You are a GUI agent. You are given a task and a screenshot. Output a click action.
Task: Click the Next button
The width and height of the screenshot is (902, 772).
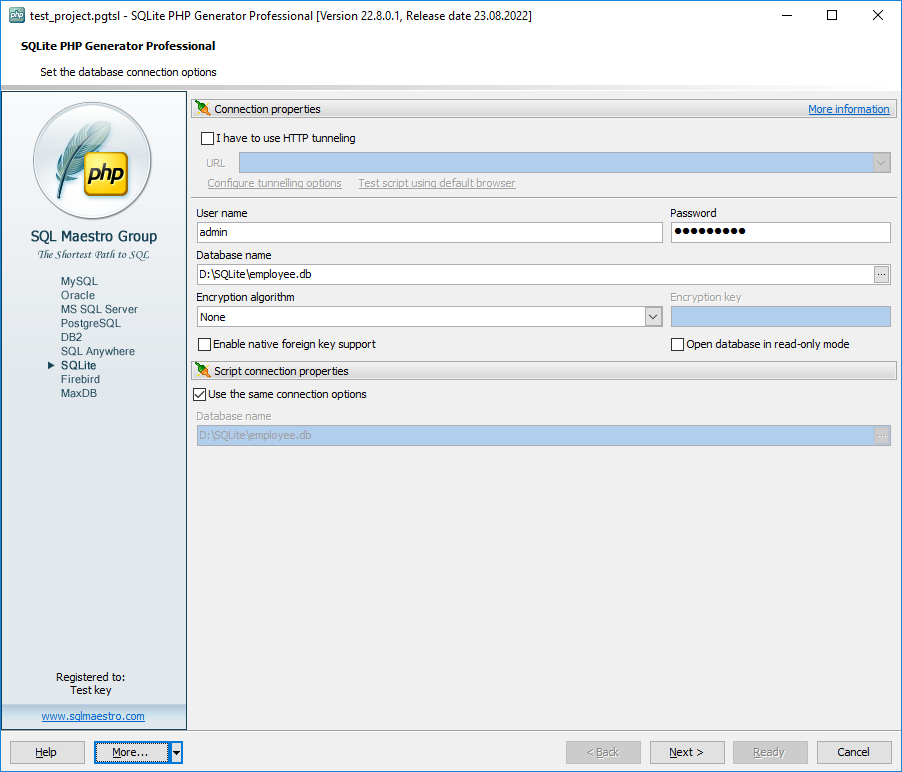pyautogui.click(x=687, y=752)
